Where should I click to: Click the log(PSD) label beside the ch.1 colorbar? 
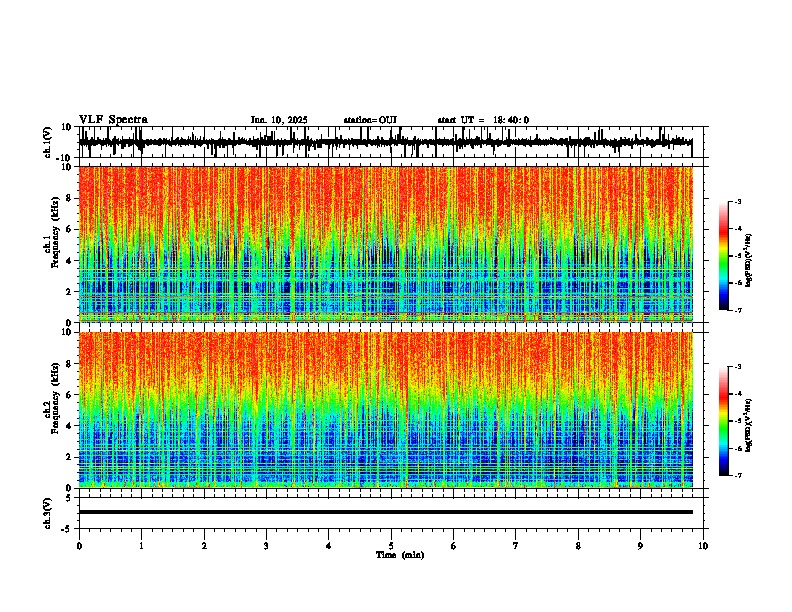(x=749, y=261)
